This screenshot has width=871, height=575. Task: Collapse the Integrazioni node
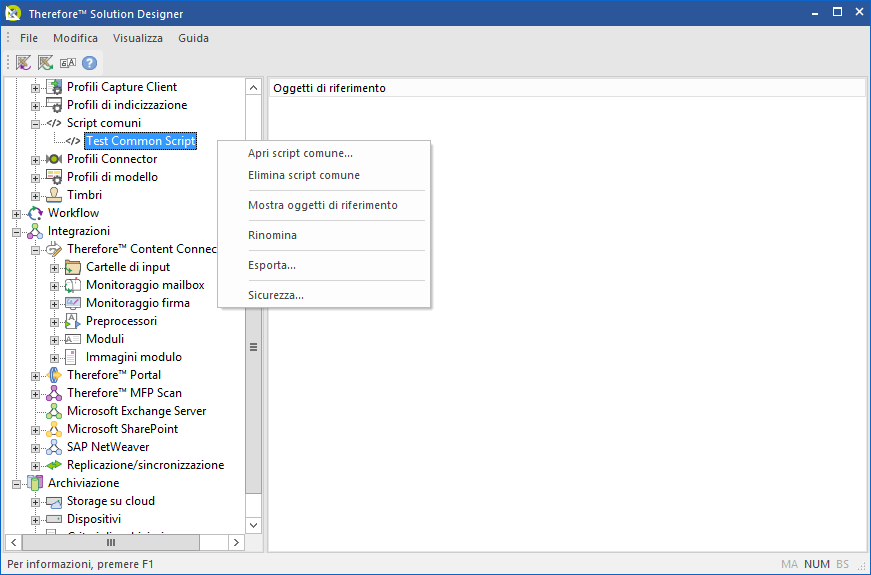[x=17, y=232]
